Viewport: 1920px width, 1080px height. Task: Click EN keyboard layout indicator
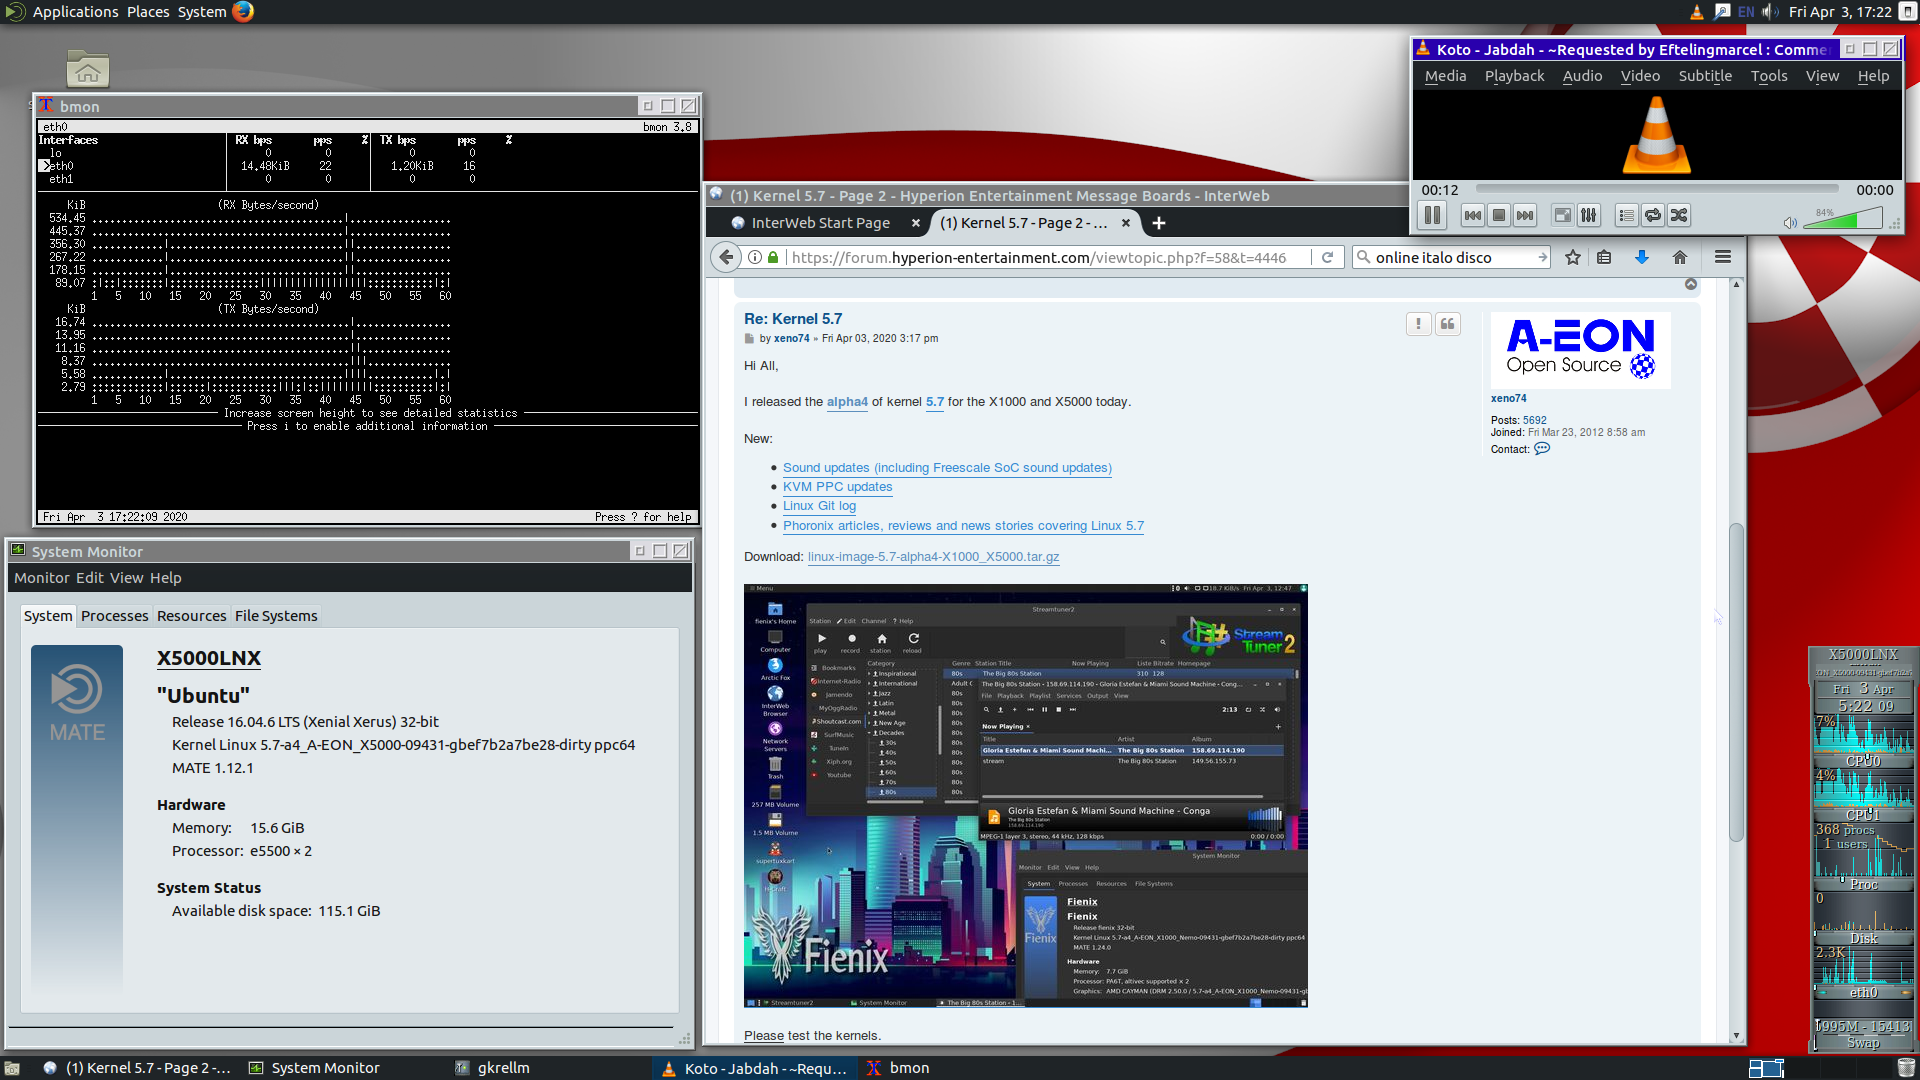[1746, 12]
